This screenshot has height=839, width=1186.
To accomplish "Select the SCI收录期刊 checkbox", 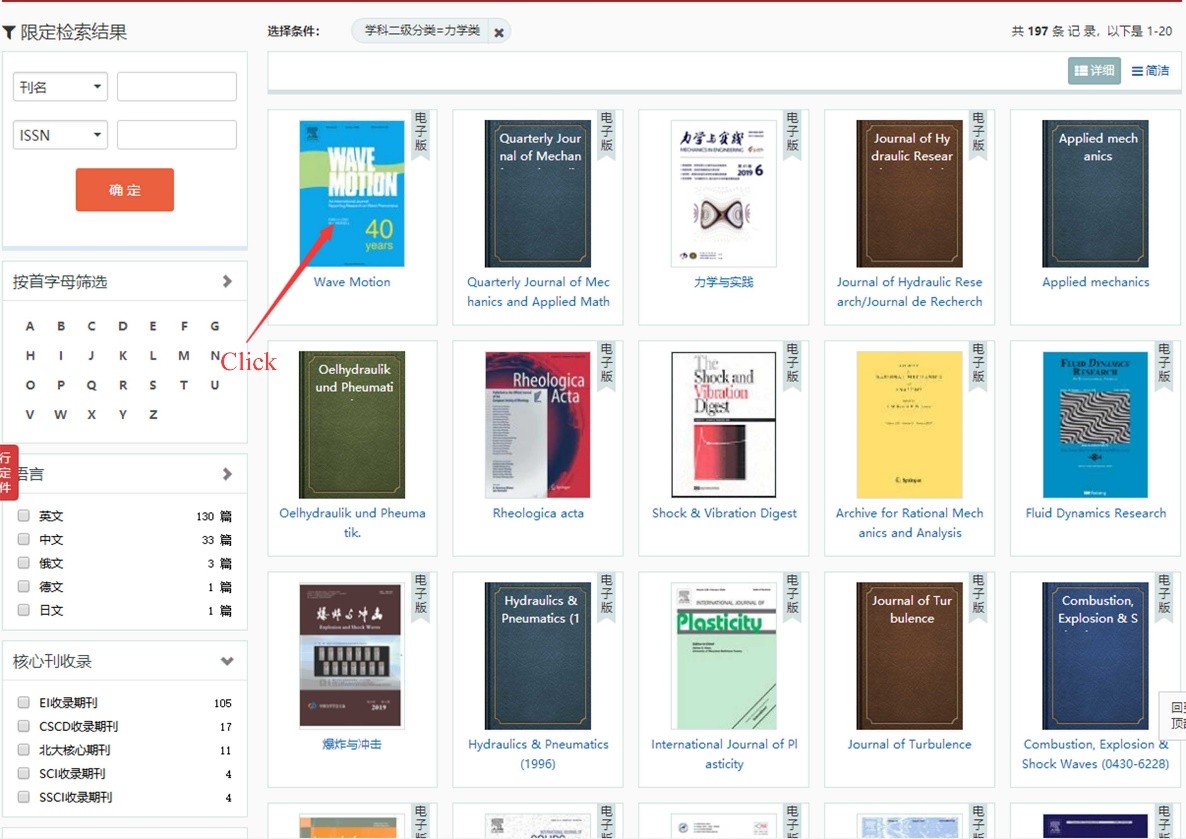I will pyautogui.click(x=24, y=773).
